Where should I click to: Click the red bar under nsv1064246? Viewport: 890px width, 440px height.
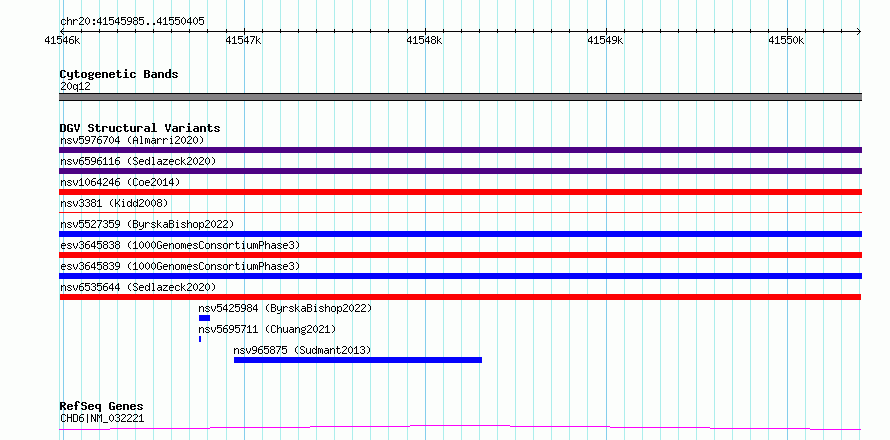460,192
